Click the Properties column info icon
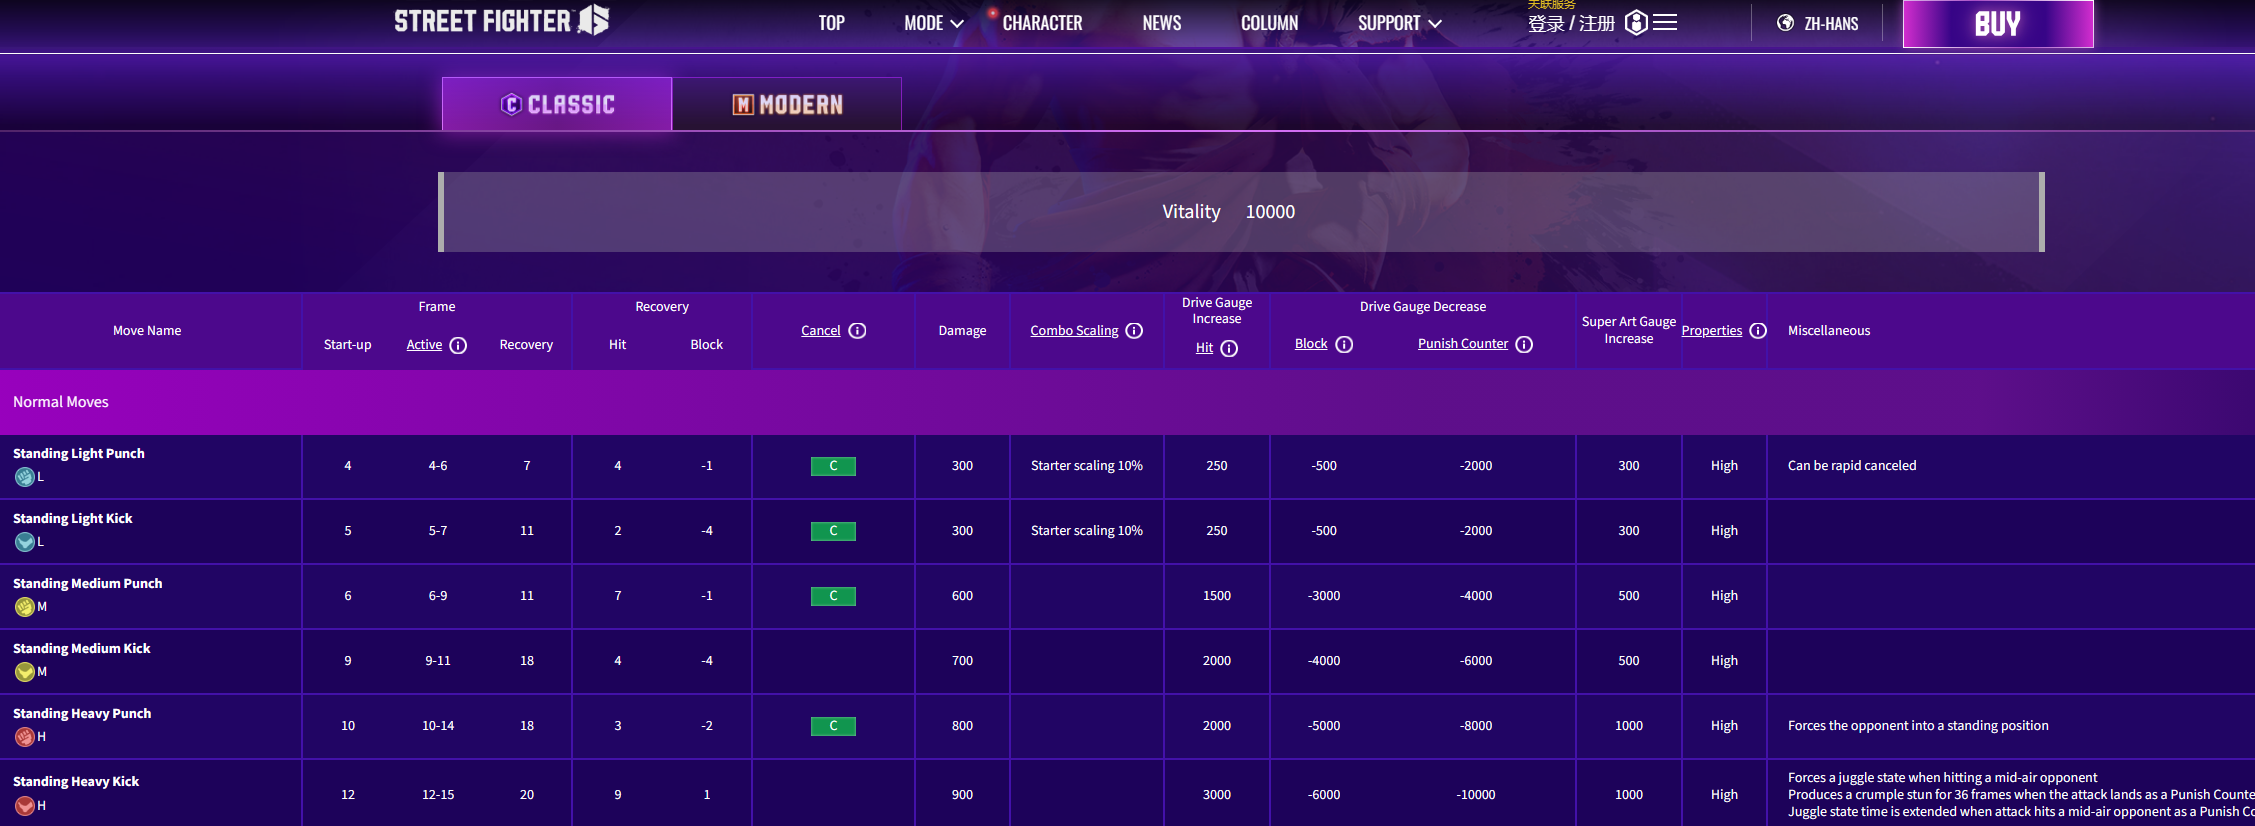This screenshot has height=826, width=2255. click(1758, 331)
